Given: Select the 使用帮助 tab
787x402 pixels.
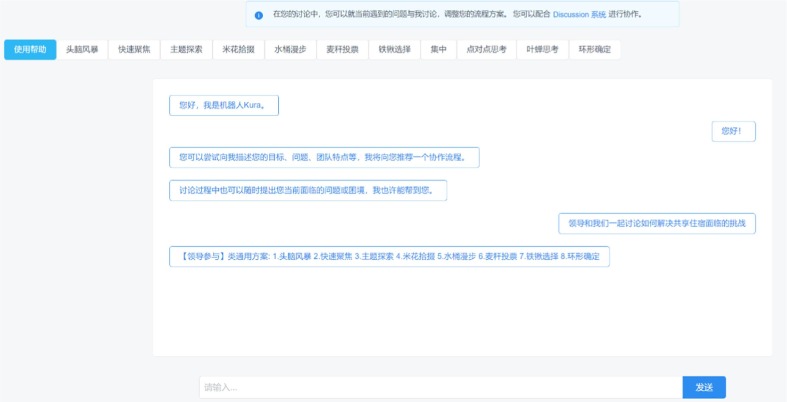Looking at the screenshot, I should tap(30, 49).
